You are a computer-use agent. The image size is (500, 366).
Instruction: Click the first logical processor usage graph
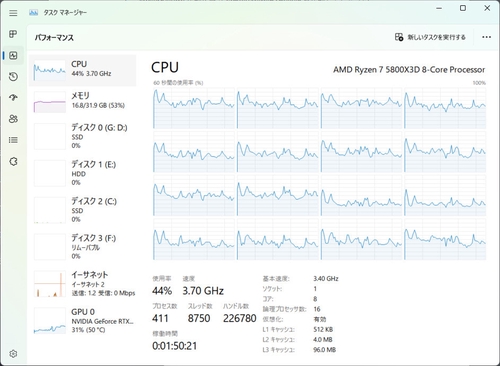194,108
